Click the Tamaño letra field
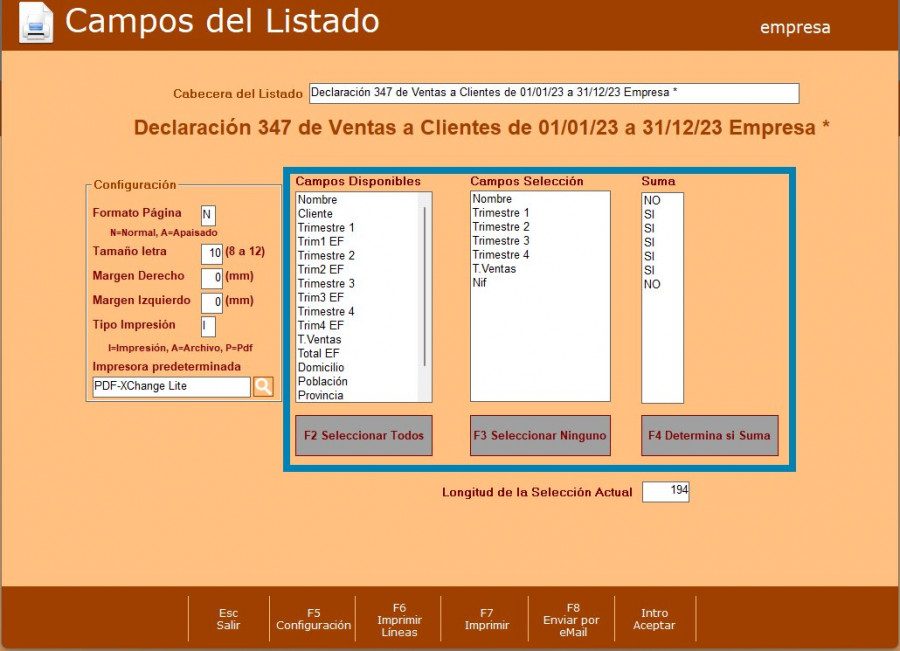This screenshot has width=900, height=651. pos(211,253)
